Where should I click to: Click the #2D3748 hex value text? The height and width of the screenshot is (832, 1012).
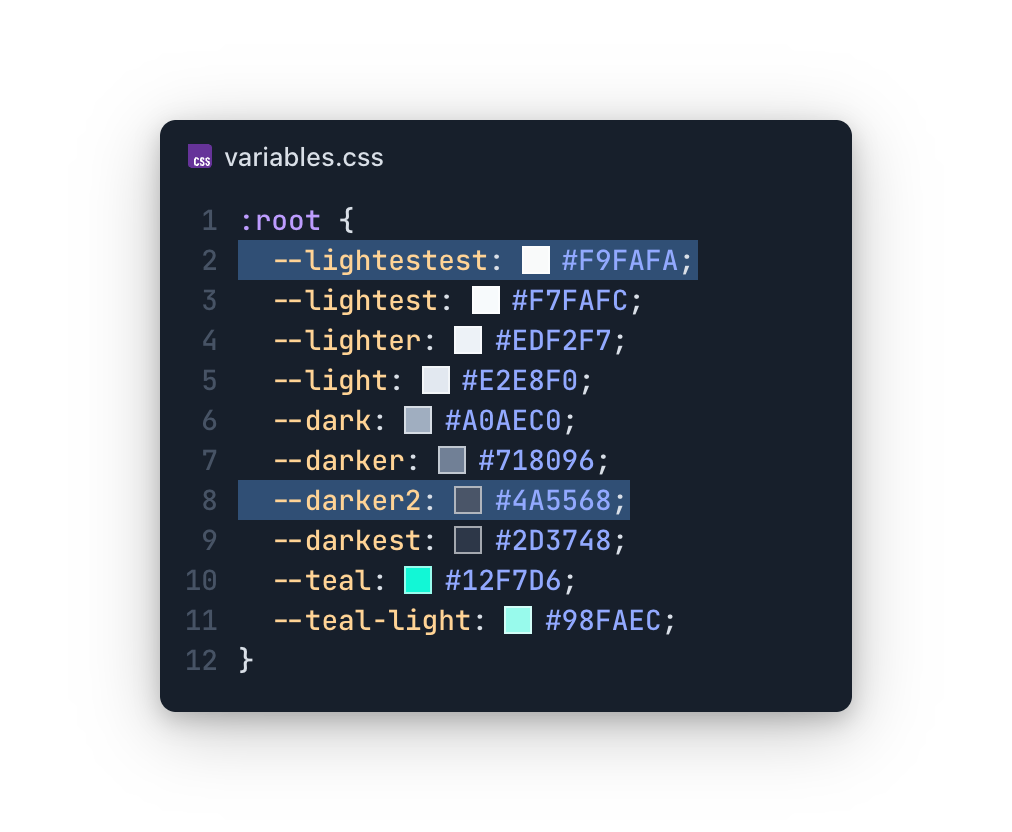(x=553, y=540)
